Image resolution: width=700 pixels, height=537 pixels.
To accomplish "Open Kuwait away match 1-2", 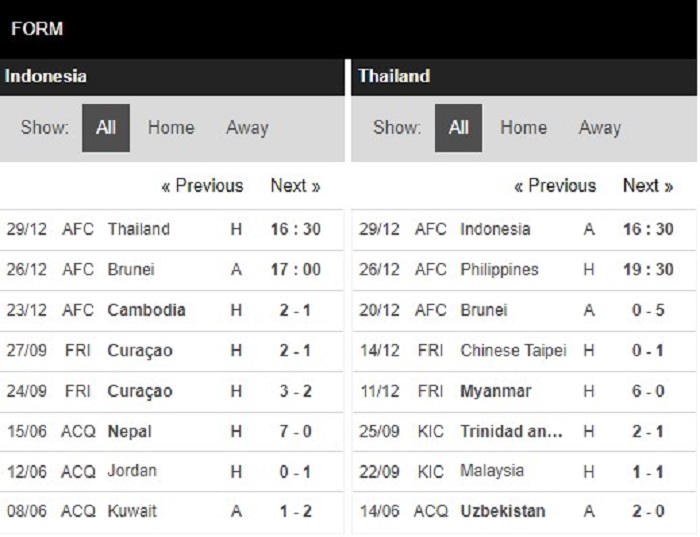I will (x=130, y=511).
